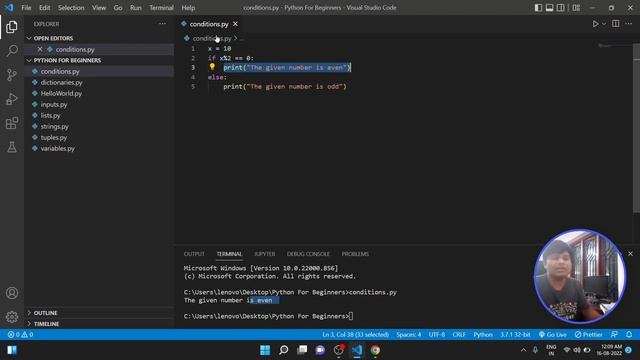Open the Extensions view
The width and height of the screenshot is (640, 360).
[12, 123]
